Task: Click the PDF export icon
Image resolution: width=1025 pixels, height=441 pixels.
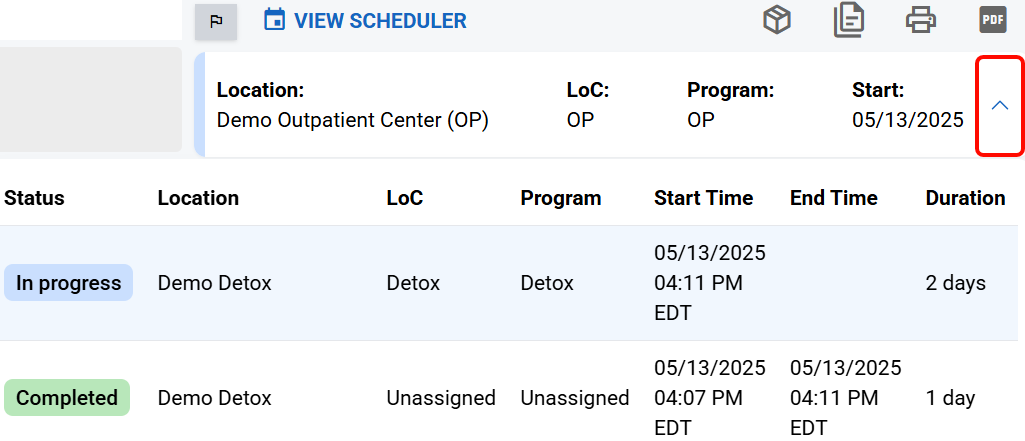Action: click(992, 20)
